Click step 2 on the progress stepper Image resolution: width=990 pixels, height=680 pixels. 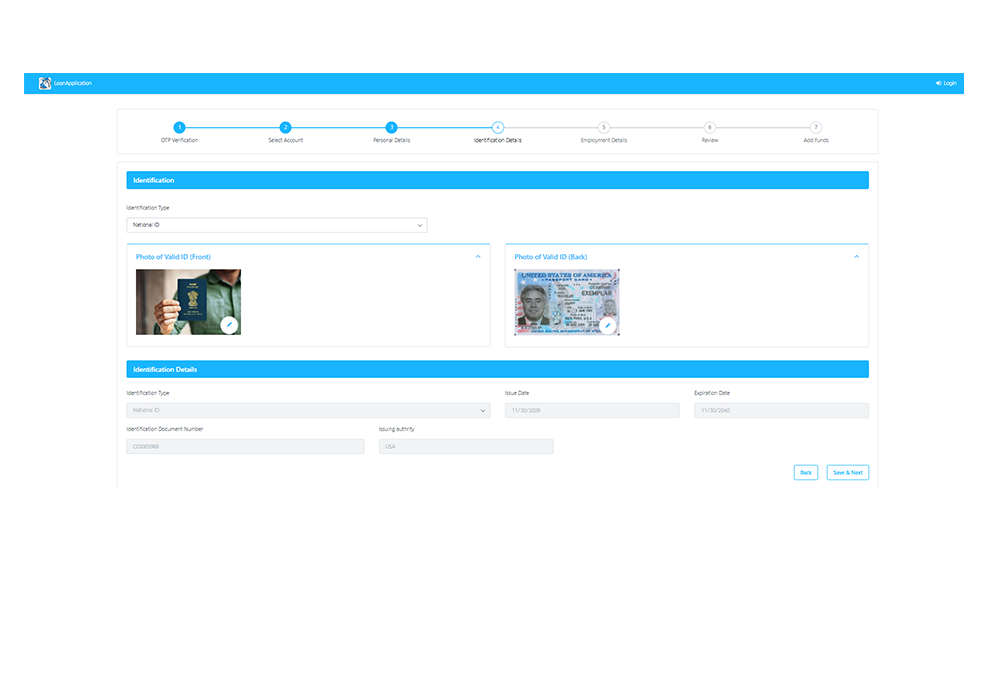pos(286,128)
